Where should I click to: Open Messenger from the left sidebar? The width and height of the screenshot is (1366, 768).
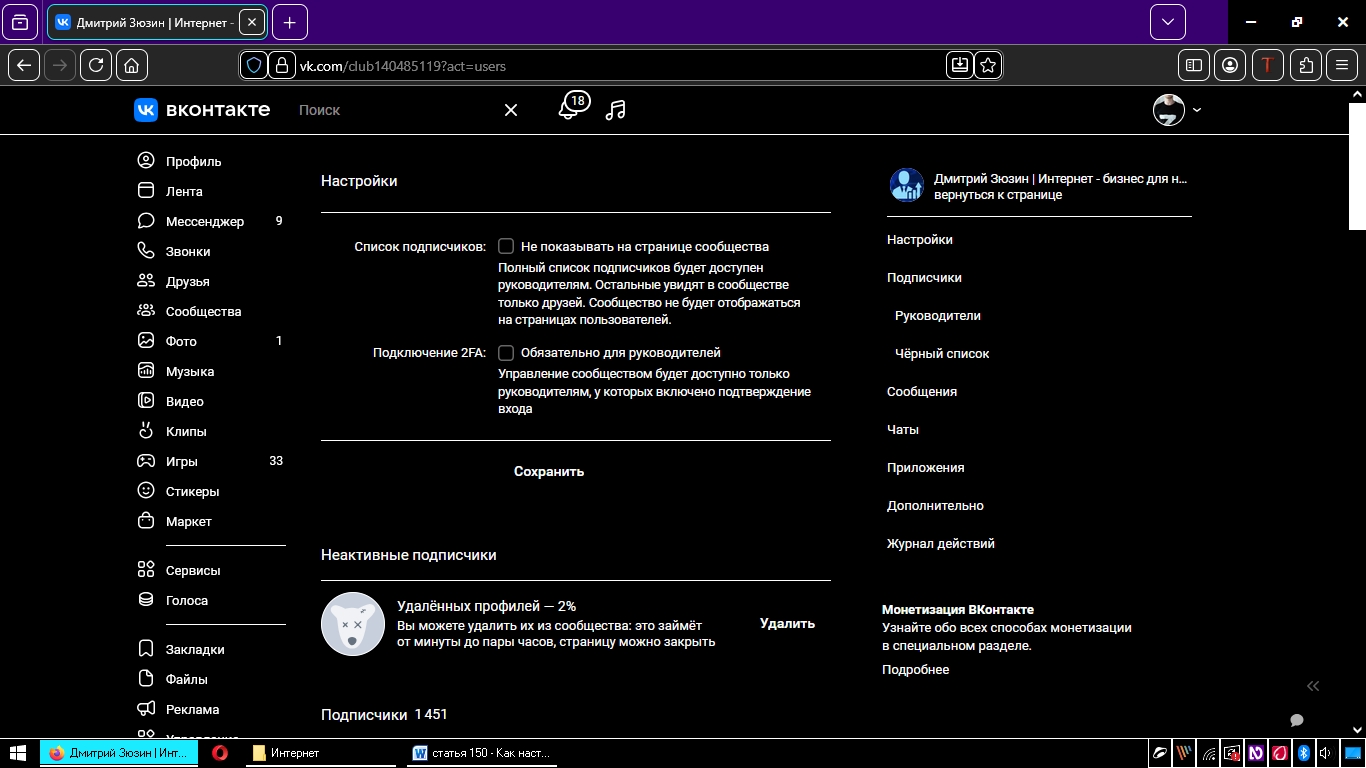tap(204, 221)
